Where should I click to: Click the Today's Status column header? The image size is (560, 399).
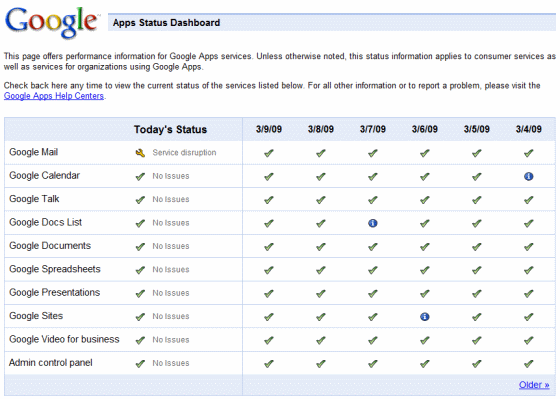click(170, 129)
